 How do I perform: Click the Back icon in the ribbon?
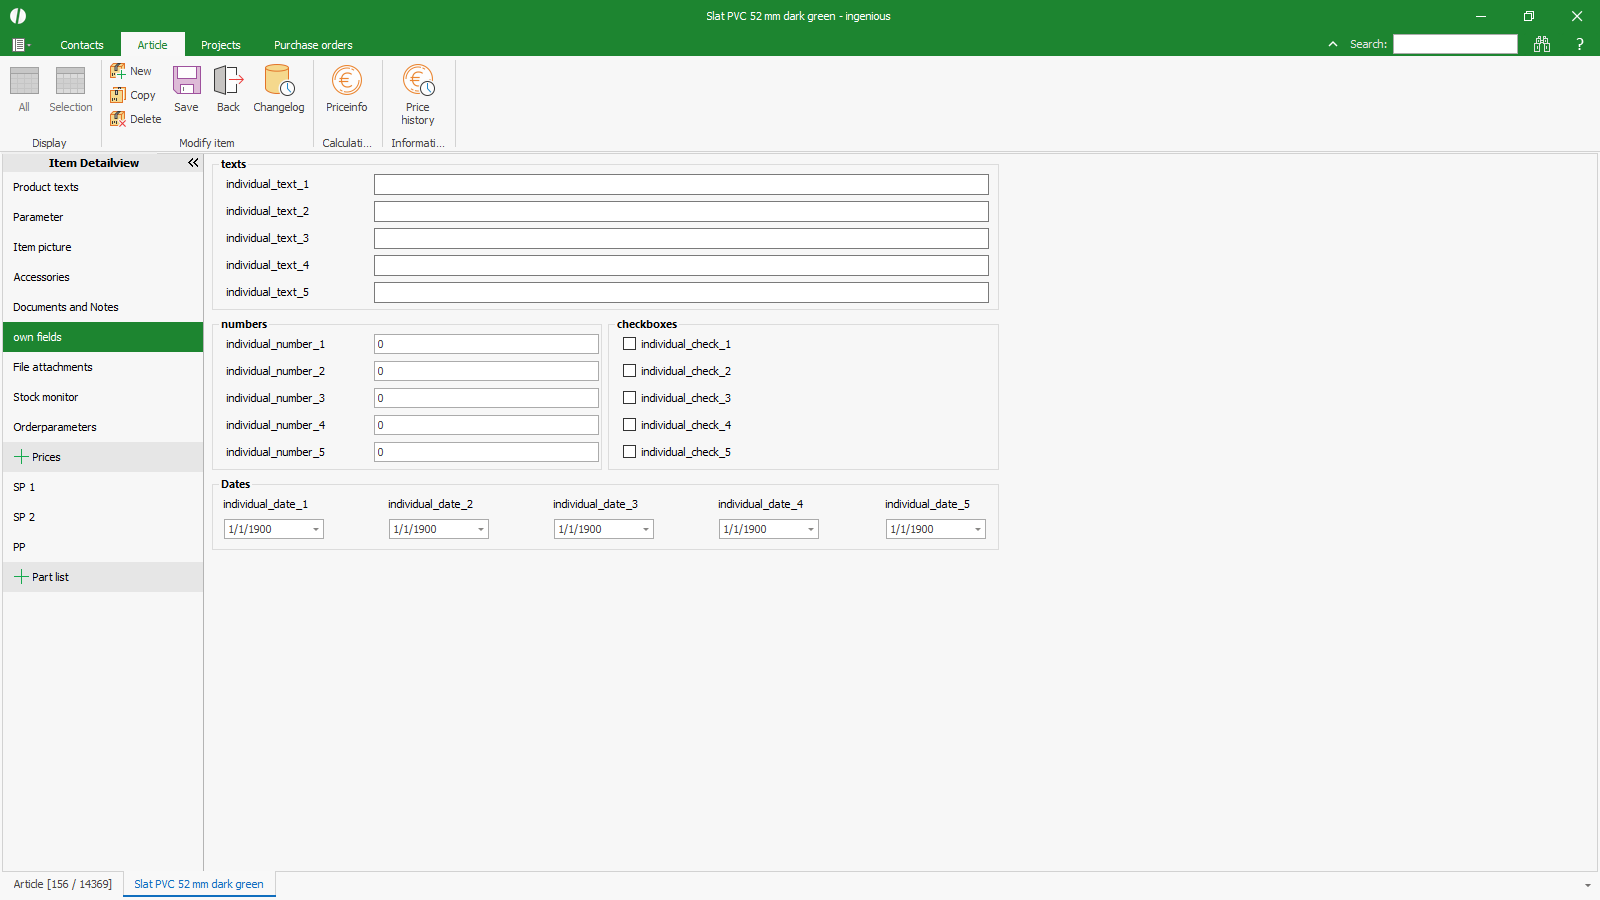tap(228, 81)
